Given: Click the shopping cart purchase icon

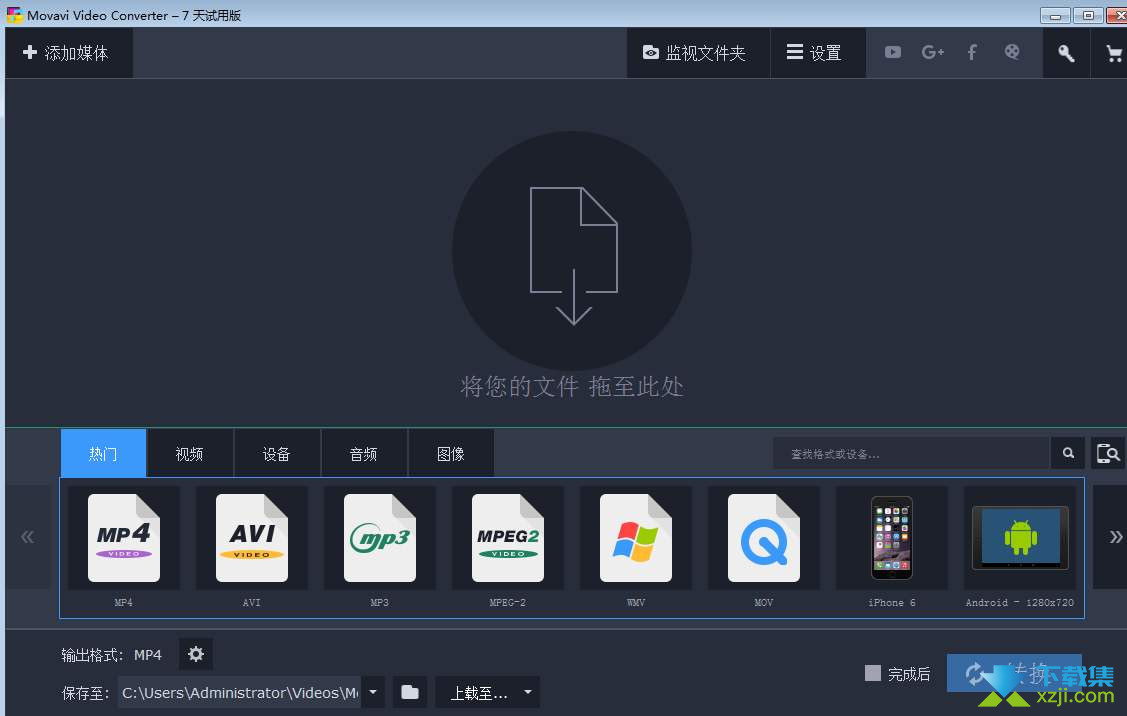Looking at the screenshot, I should (1113, 52).
